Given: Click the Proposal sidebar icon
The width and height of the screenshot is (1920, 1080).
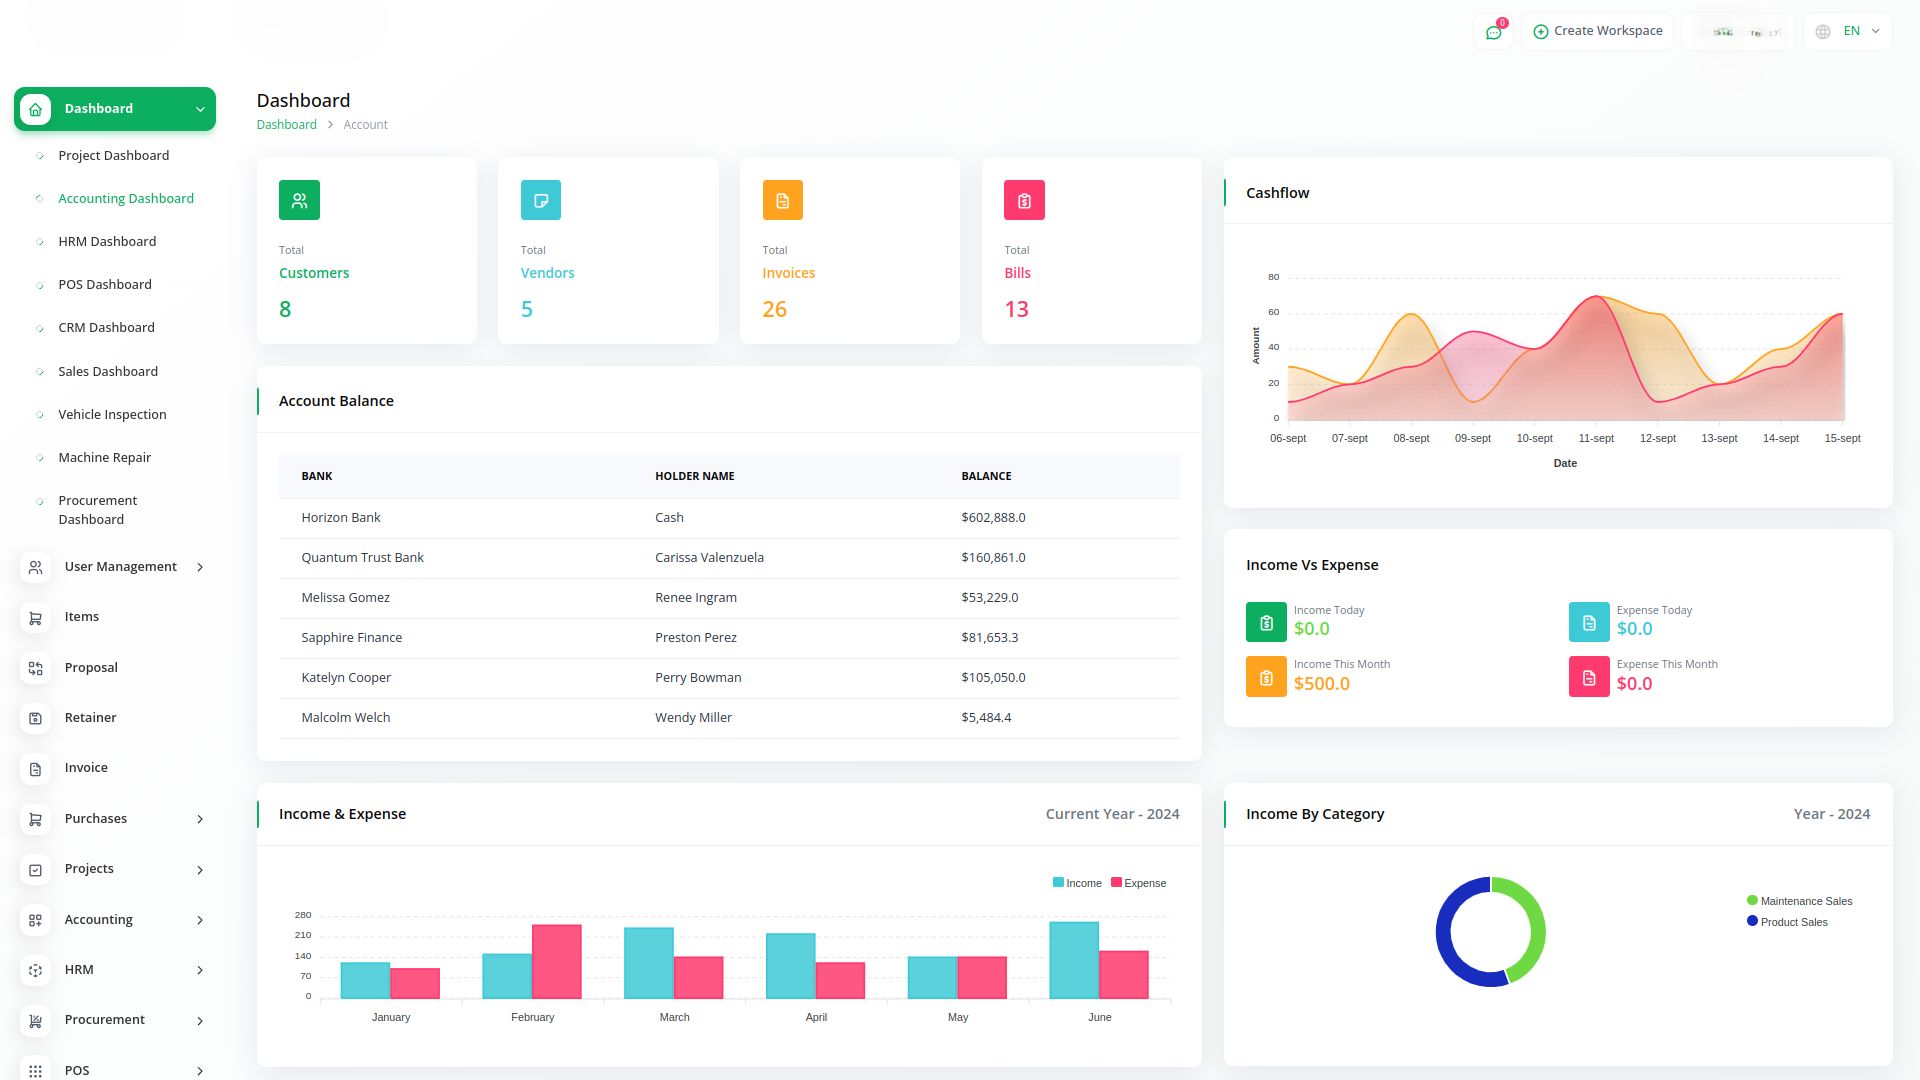Looking at the screenshot, I should coord(36,668).
